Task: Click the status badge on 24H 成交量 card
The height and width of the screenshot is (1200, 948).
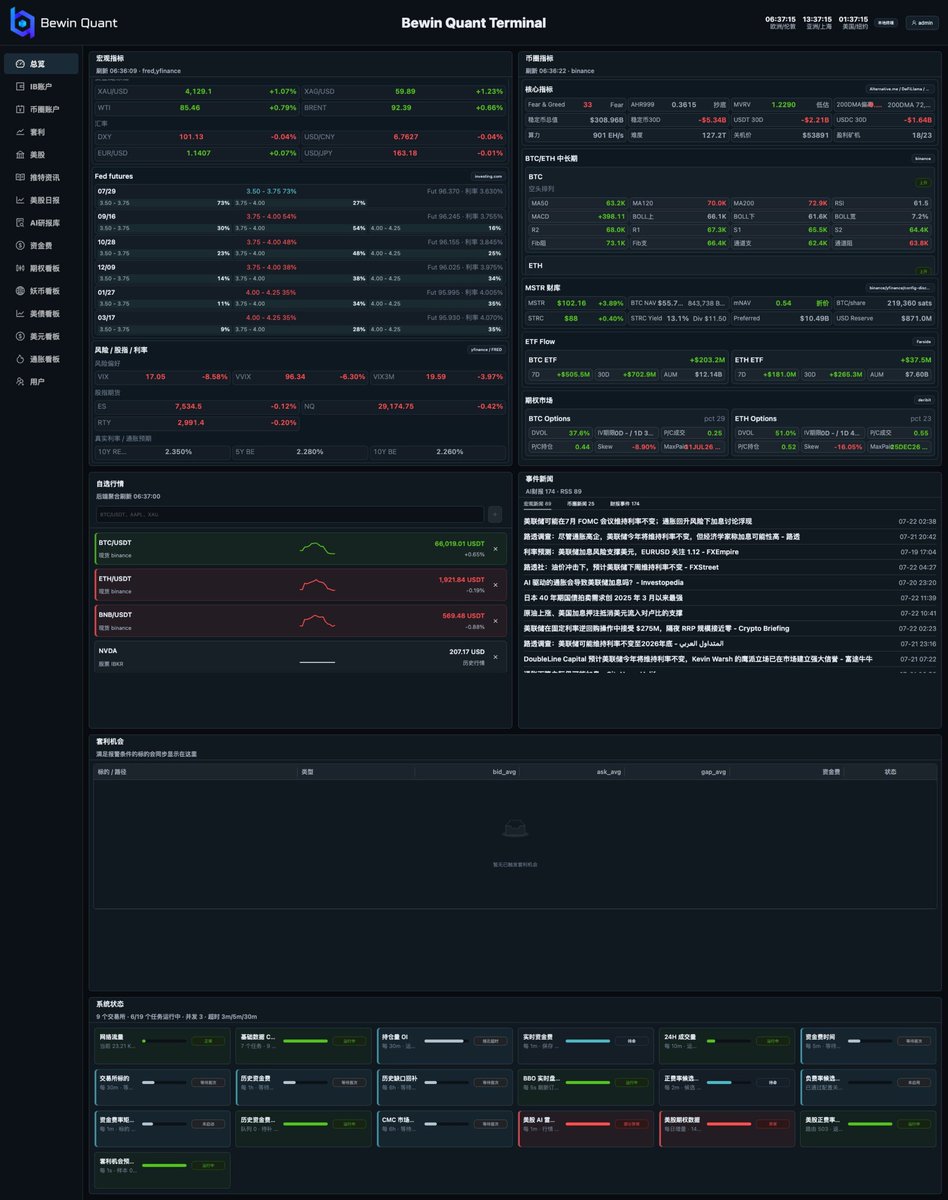Action: [772, 1041]
